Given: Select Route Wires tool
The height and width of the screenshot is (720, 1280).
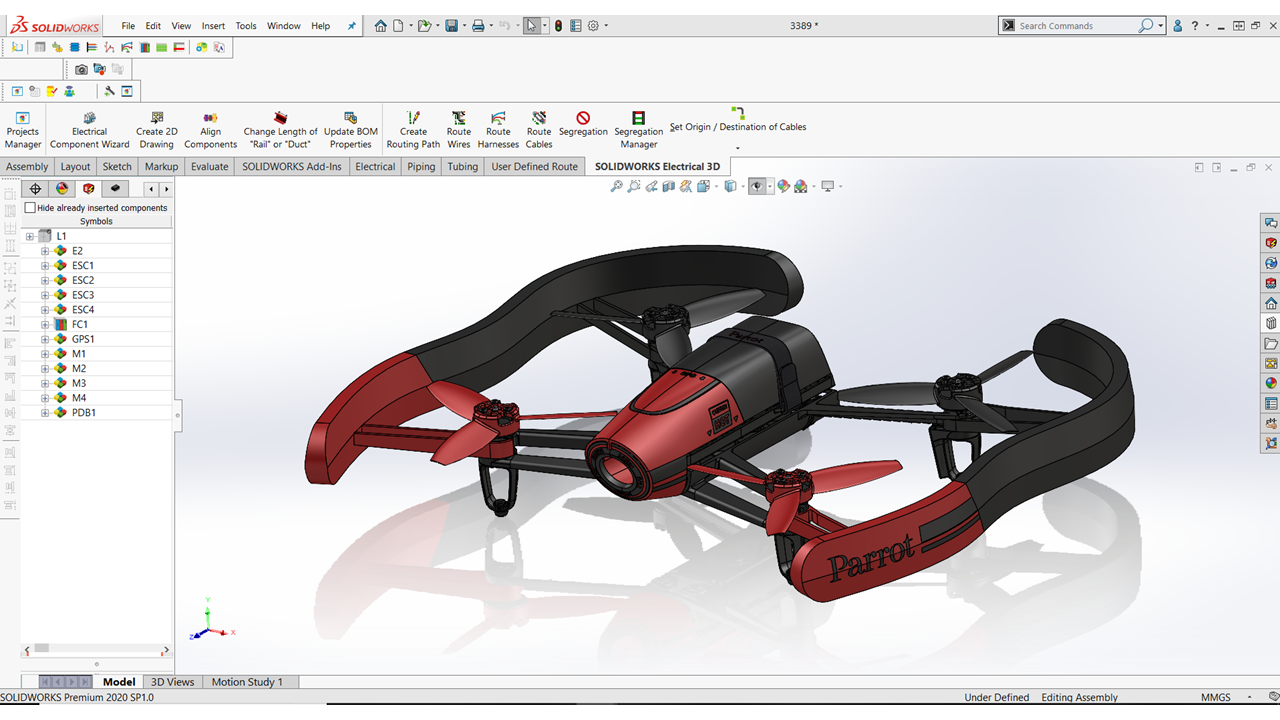Looking at the screenshot, I should coord(459,130).
